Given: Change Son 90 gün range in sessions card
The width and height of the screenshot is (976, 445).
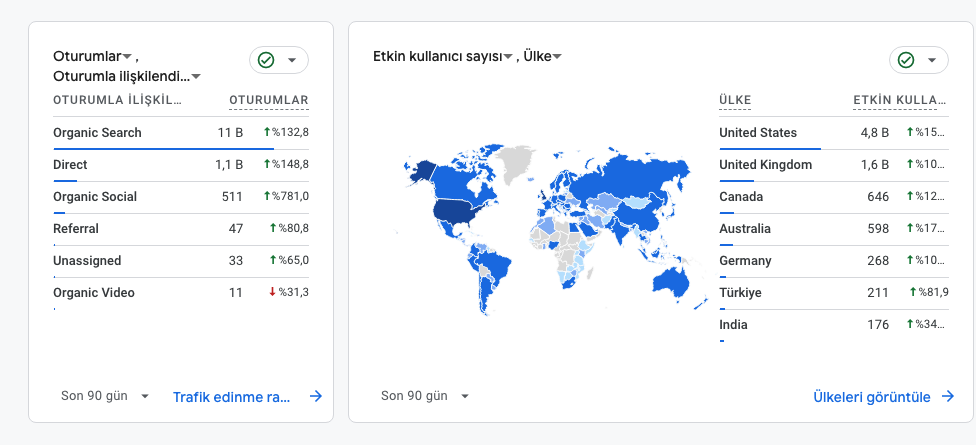Looking at the screenshot, I should coord(105,396).
